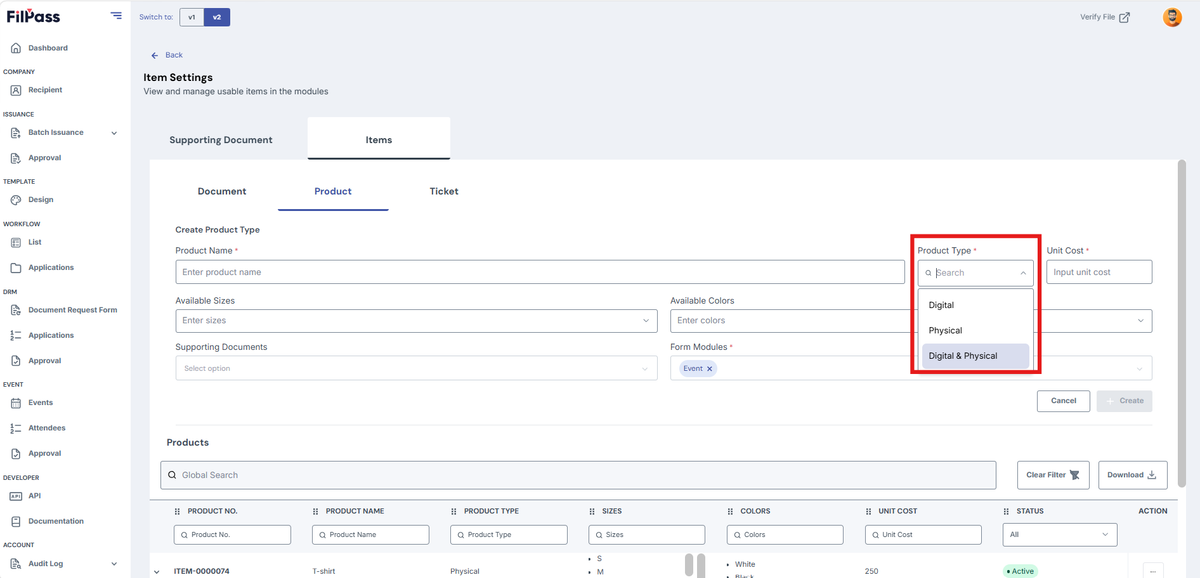Viewport: 1200px width, 578px height.
Task: Switch to Items tab
Action: (x=379, y=140)
